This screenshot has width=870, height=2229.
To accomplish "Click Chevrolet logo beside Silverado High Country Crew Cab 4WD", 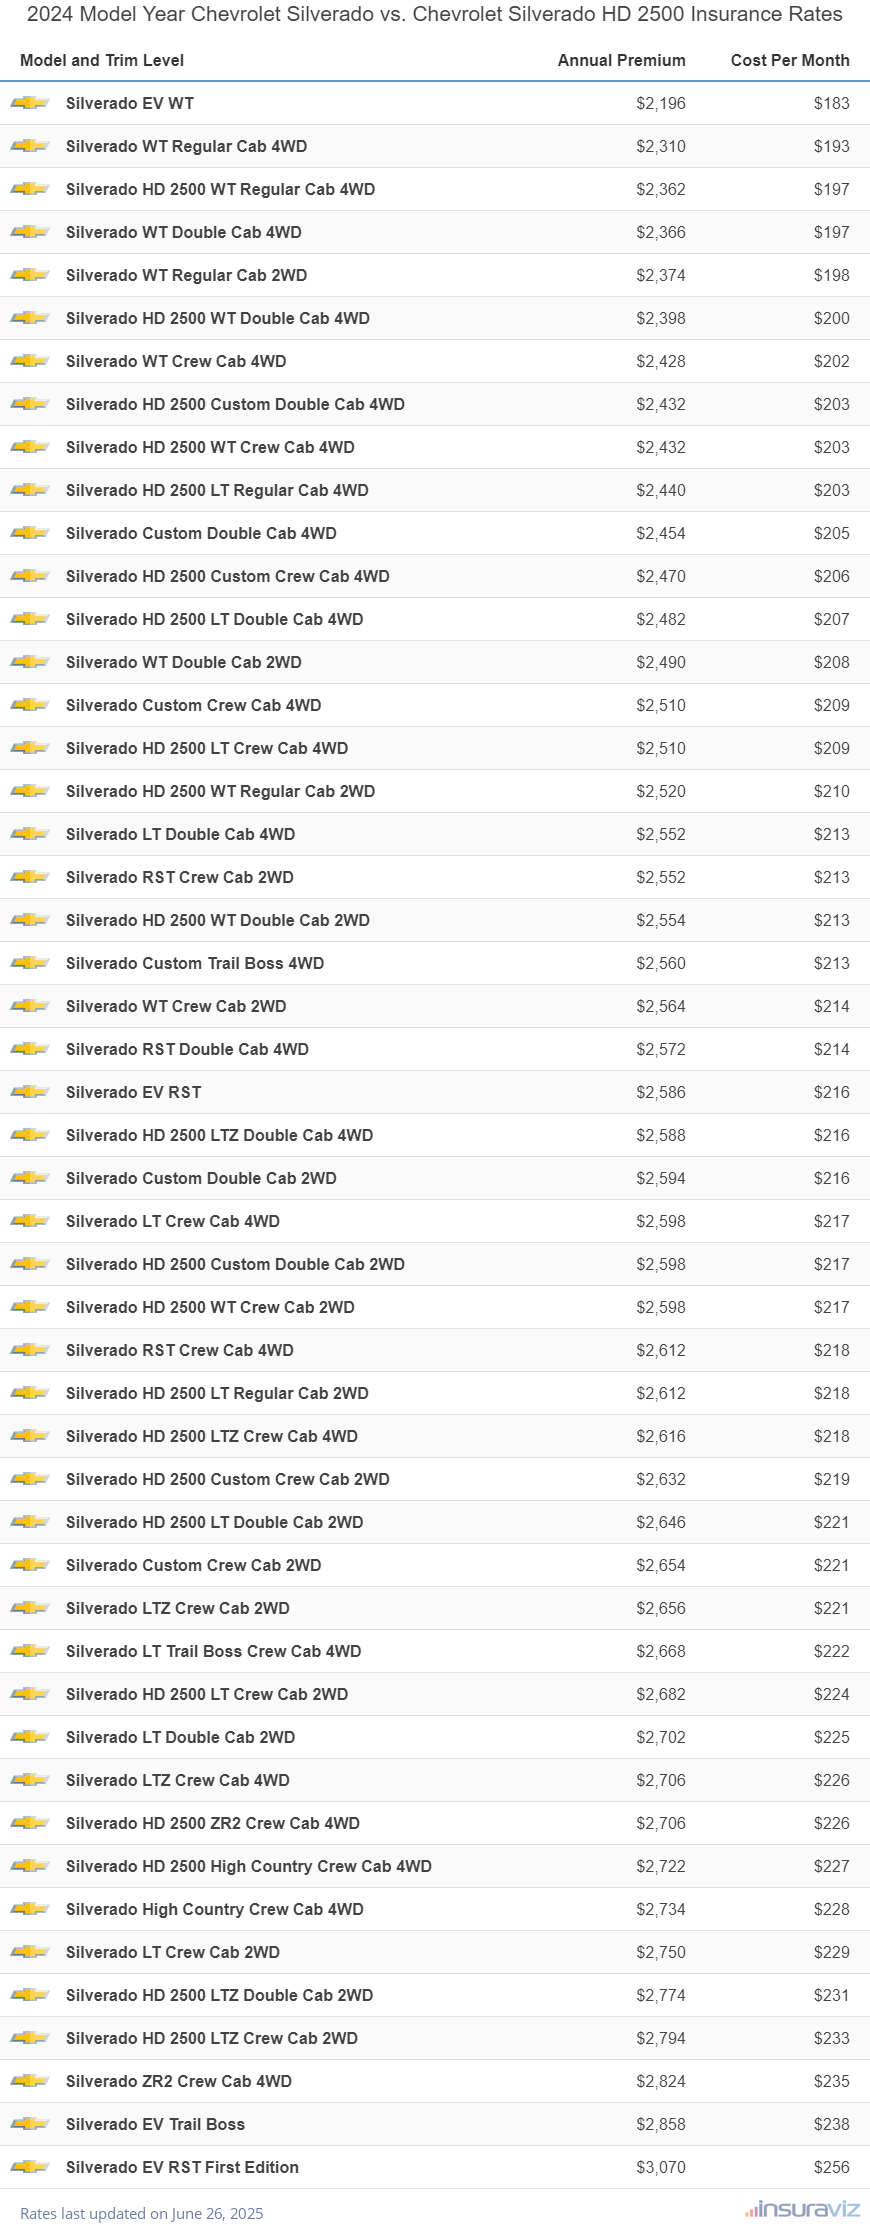I will (30, 1909).
